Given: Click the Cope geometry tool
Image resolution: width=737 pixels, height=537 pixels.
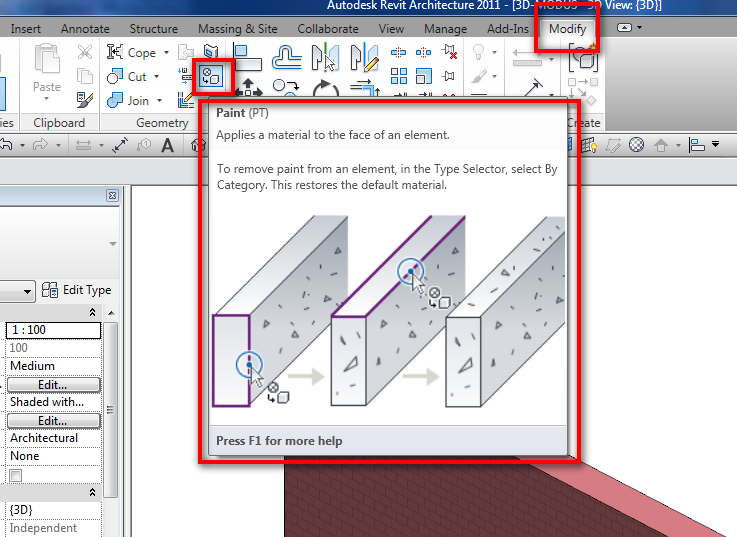Looking at the screenshot, I should coord(131,52).
